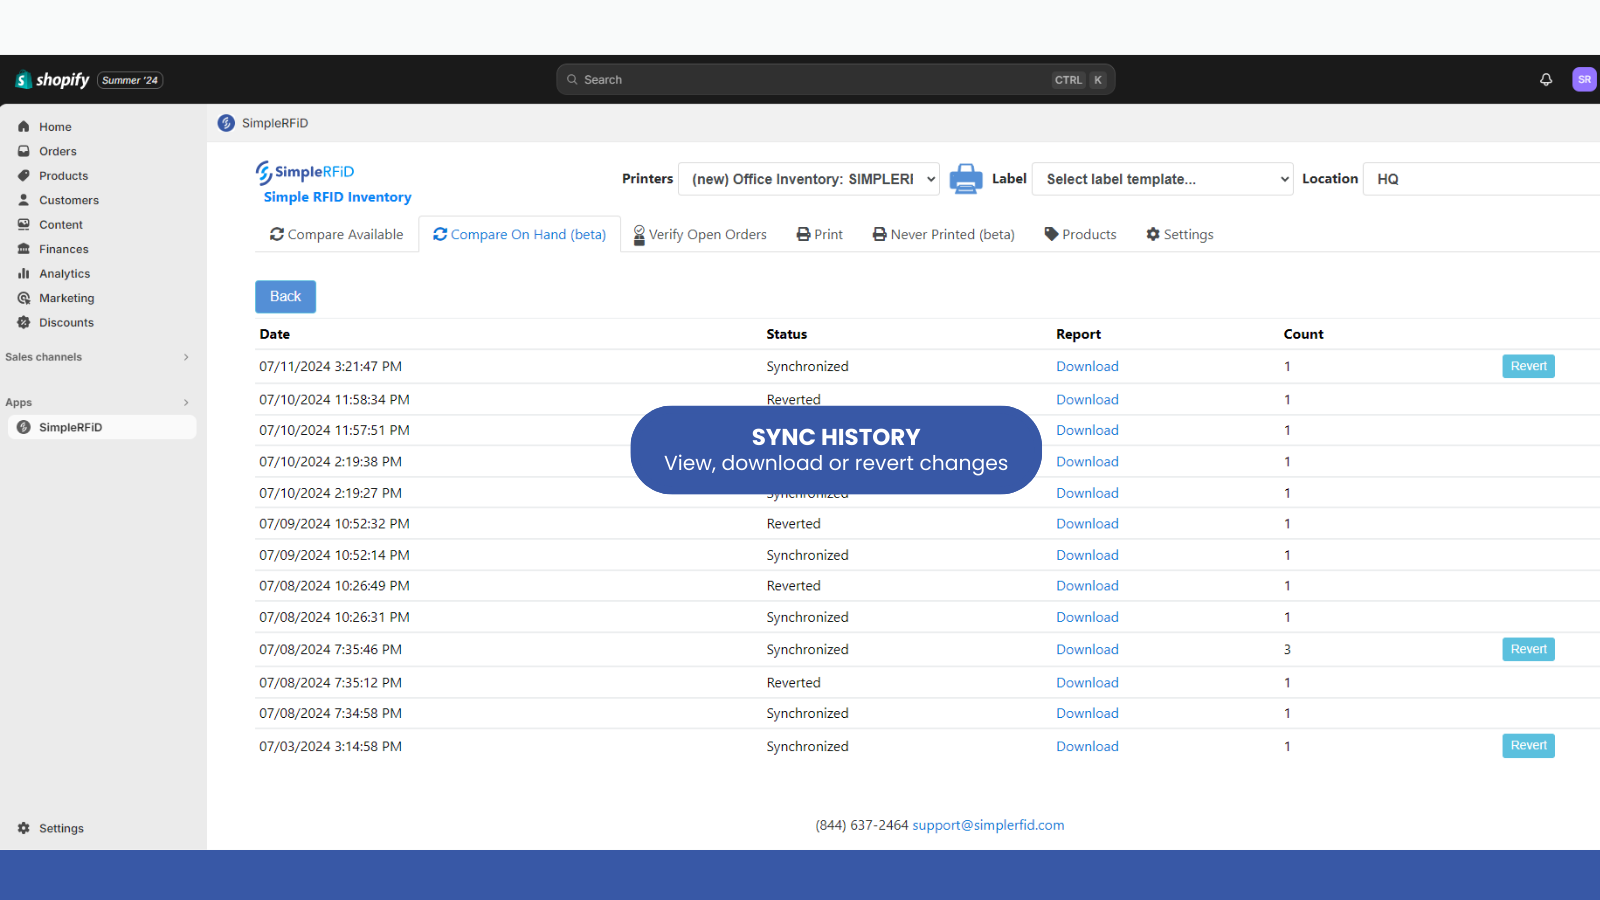Click the Date column header

275,334
